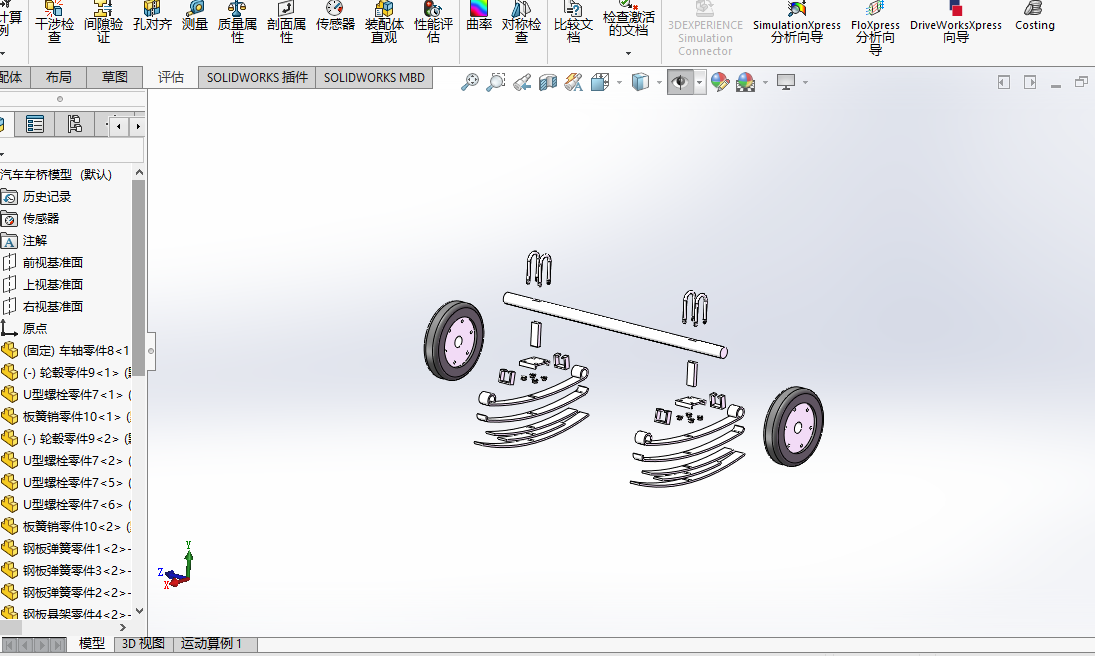Screen dimensions: 1095x656
Task: Click Zoom to Fit in view toolbar
Action: point(470,82)
